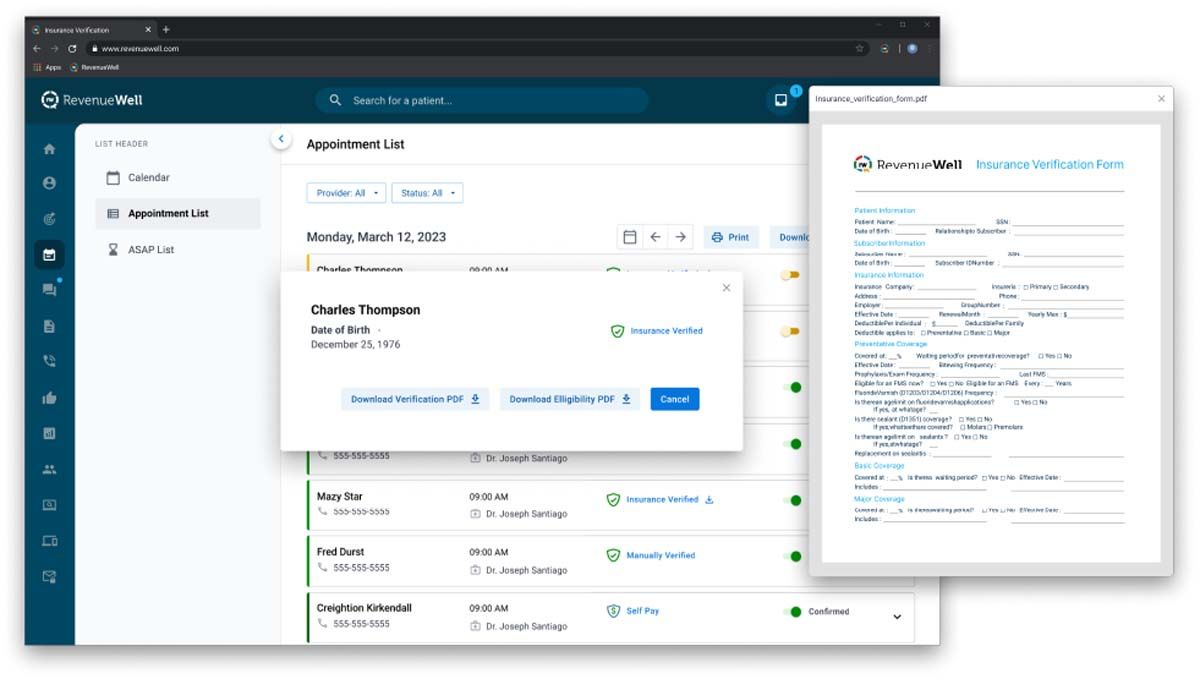Open the RevenueWell bookmark
This screenshot has height=679, width=1200.
94,67
